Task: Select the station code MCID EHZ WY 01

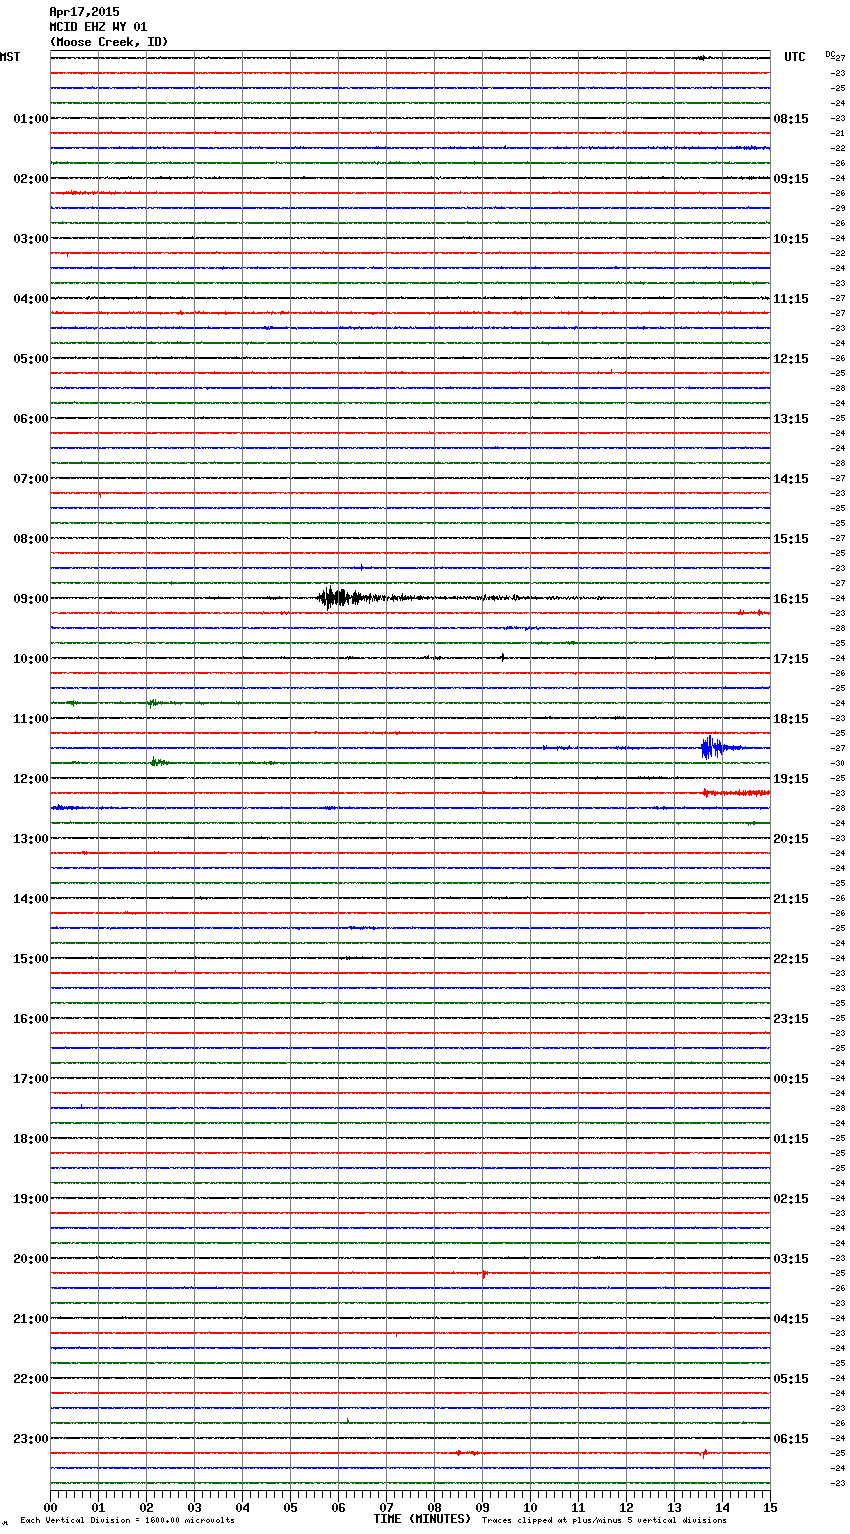Action: click(x=98, y=27)
